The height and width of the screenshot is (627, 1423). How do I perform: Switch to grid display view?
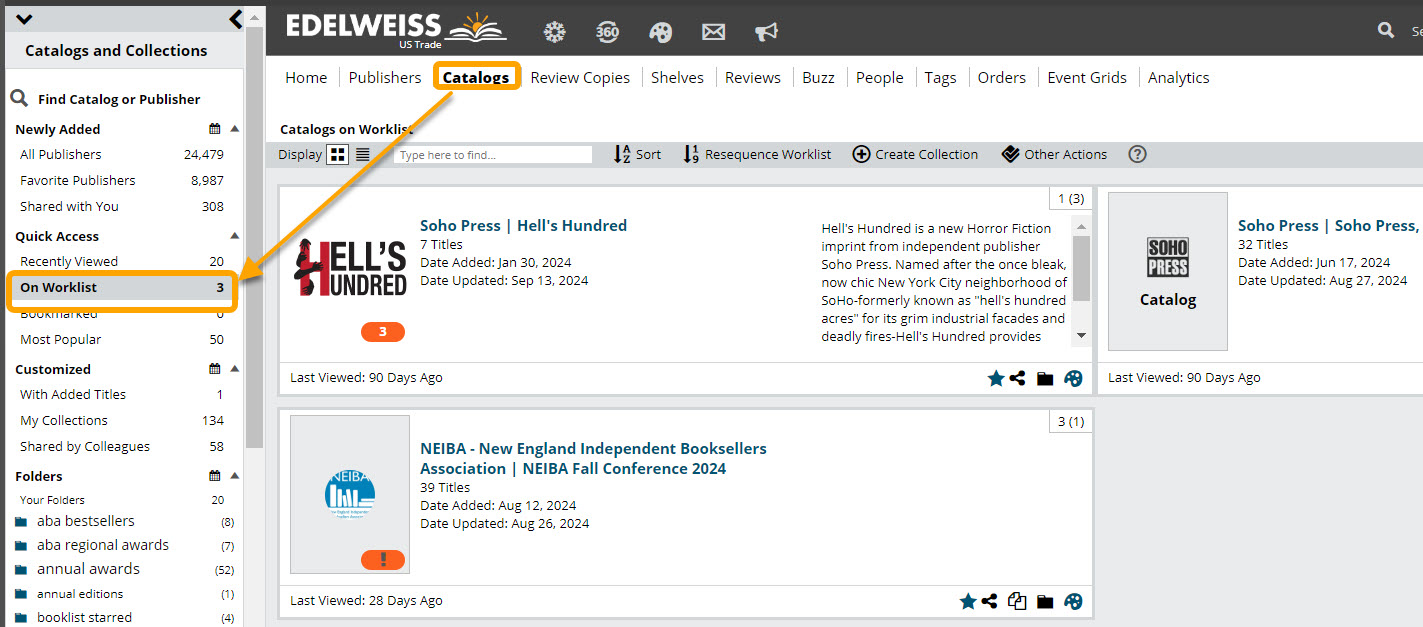338,154
